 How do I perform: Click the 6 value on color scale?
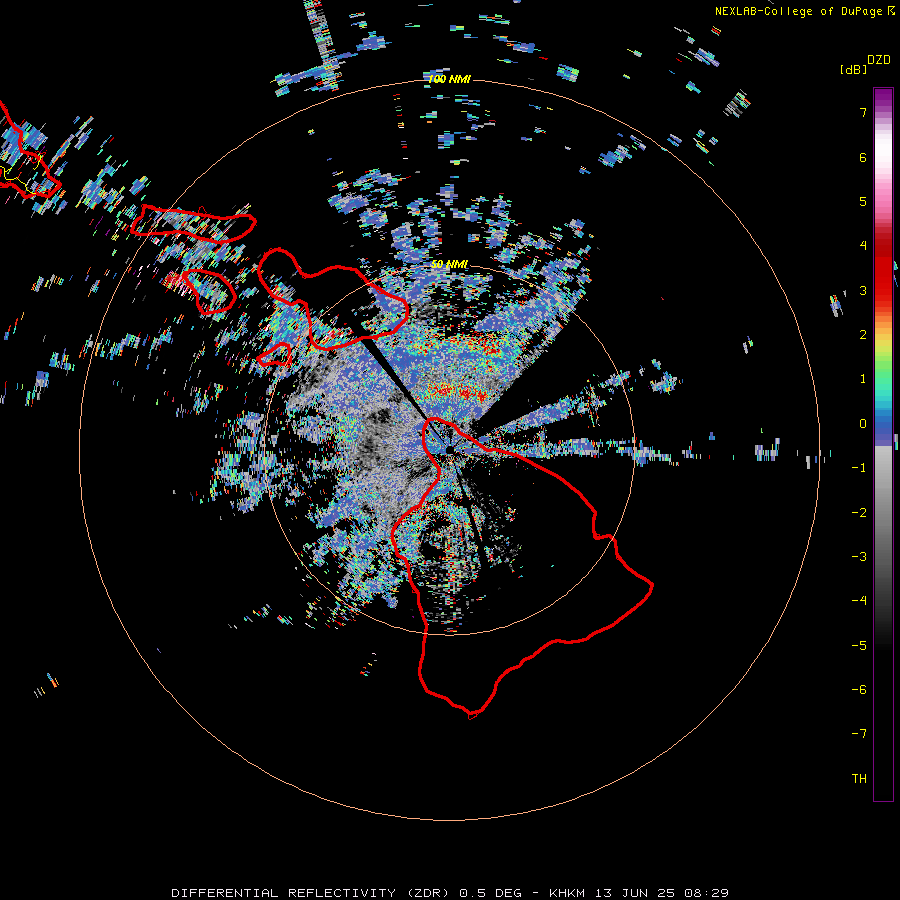click(x=863, y=157)
